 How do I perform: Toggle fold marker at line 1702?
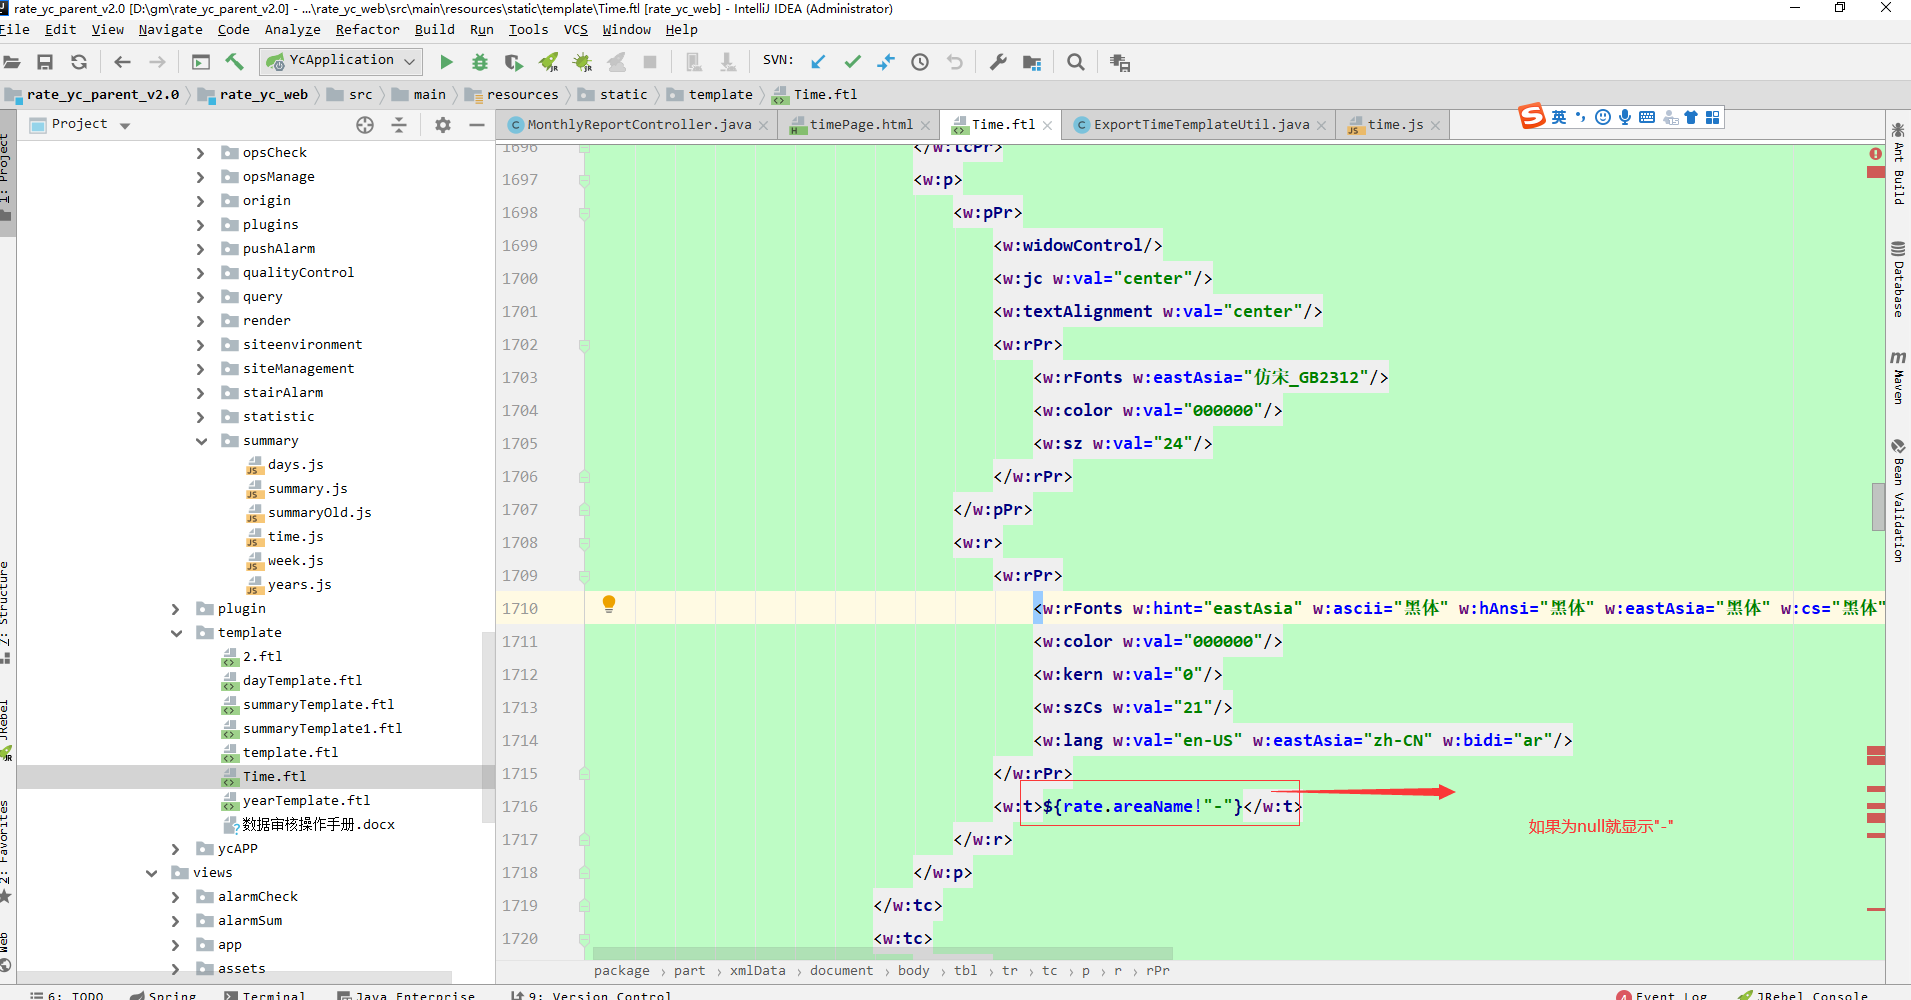click(585, 345)
